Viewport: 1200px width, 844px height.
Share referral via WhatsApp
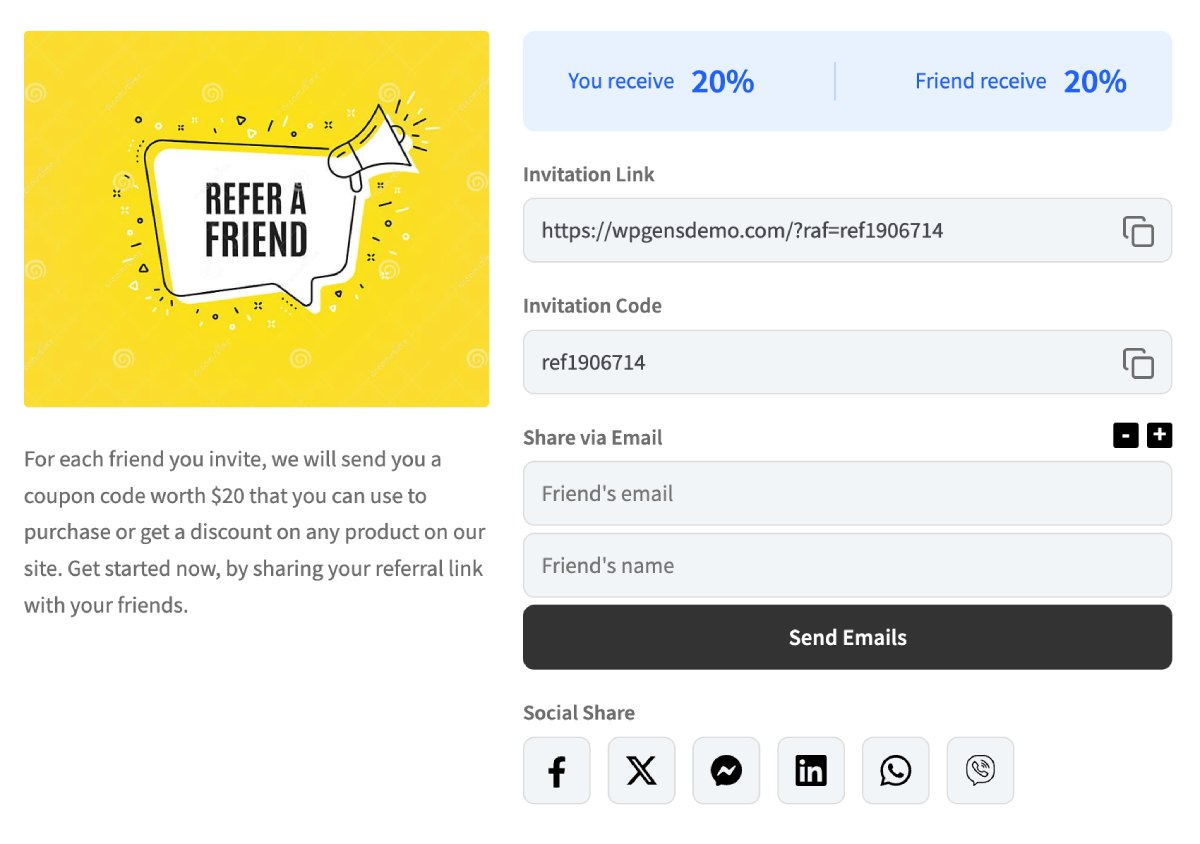click(x=895, y=771)
